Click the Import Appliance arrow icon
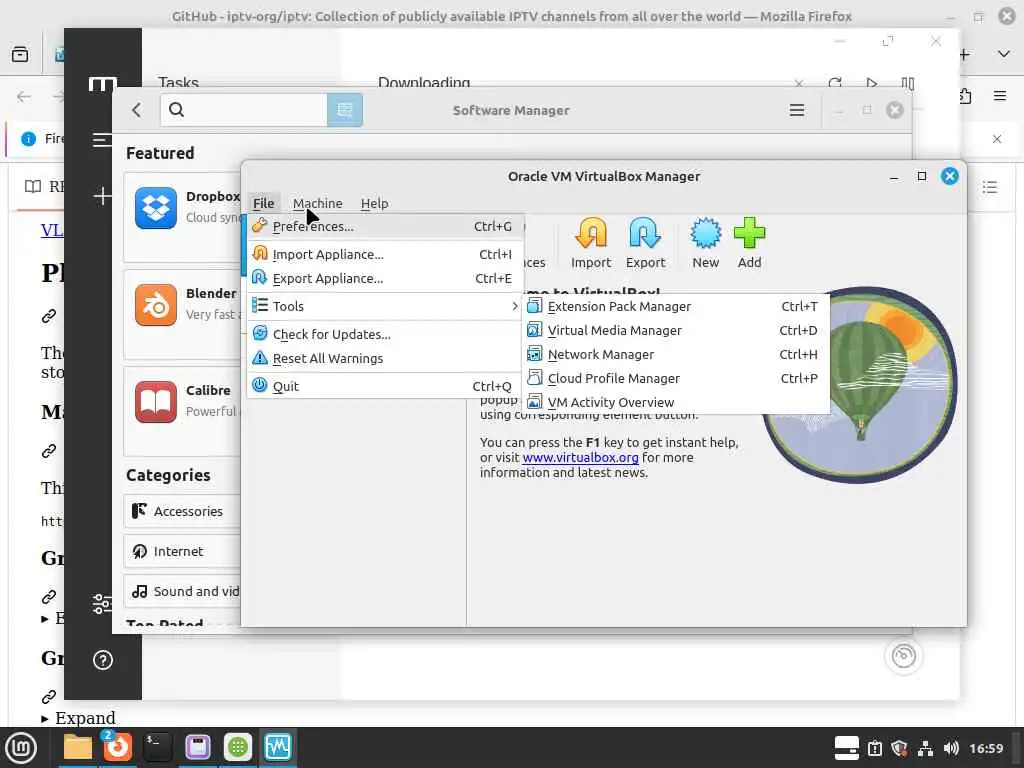 click(x=259, y=253)
